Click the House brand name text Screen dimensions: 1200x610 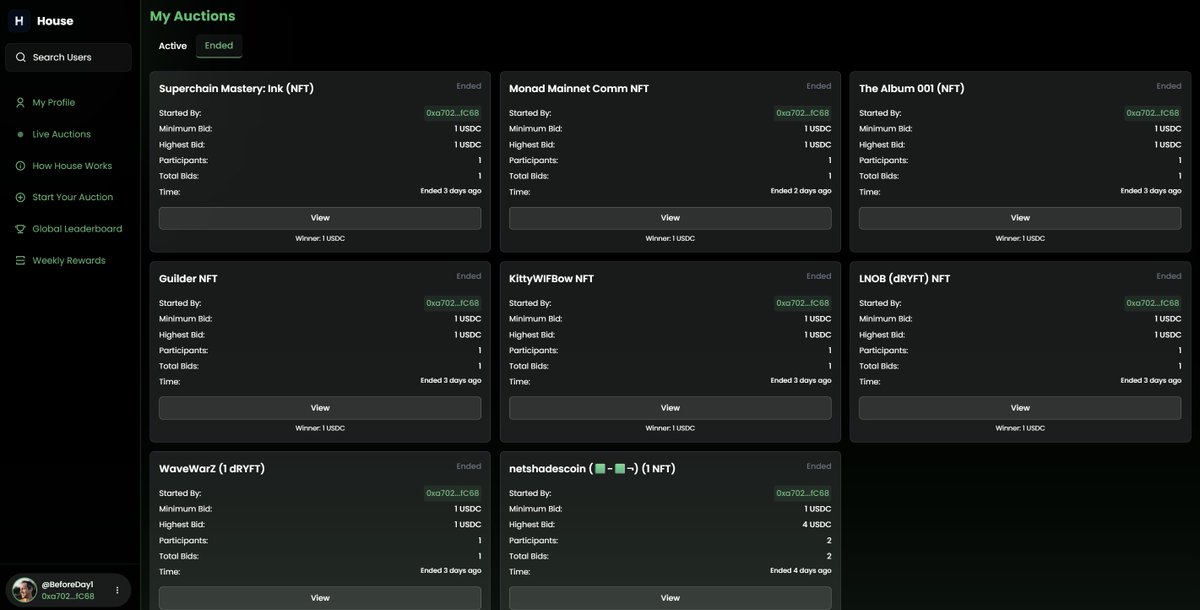tap(55, 20)
